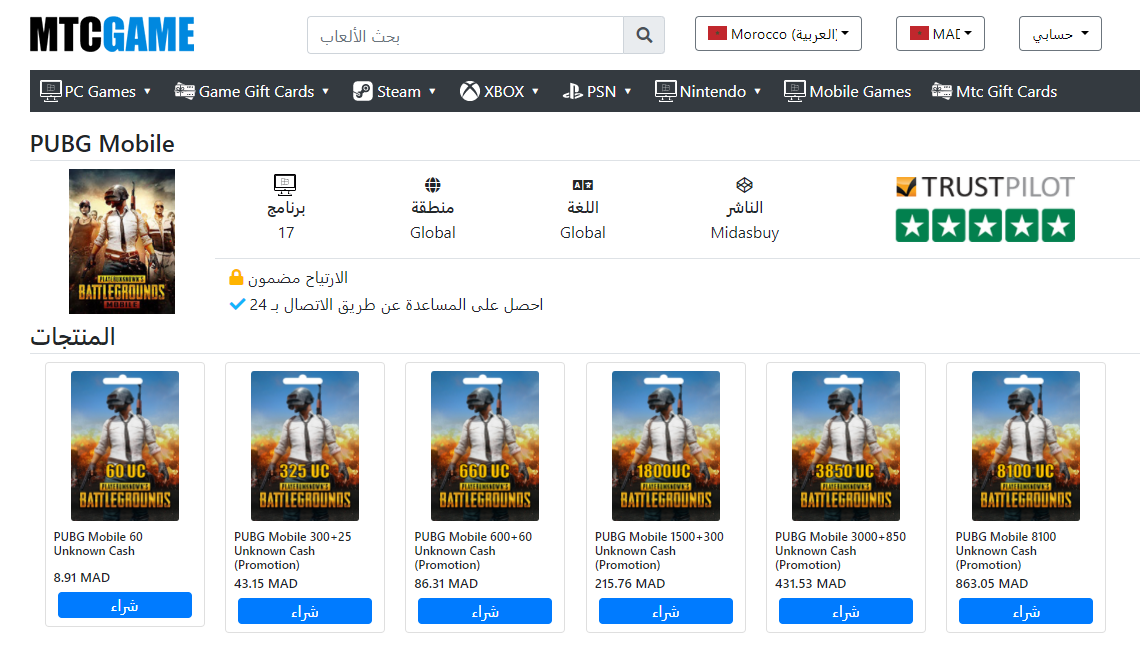1145x645 pixels.
Task: Click the 60 UC card image
Action: pyautogui.click(x=125, y=446)
